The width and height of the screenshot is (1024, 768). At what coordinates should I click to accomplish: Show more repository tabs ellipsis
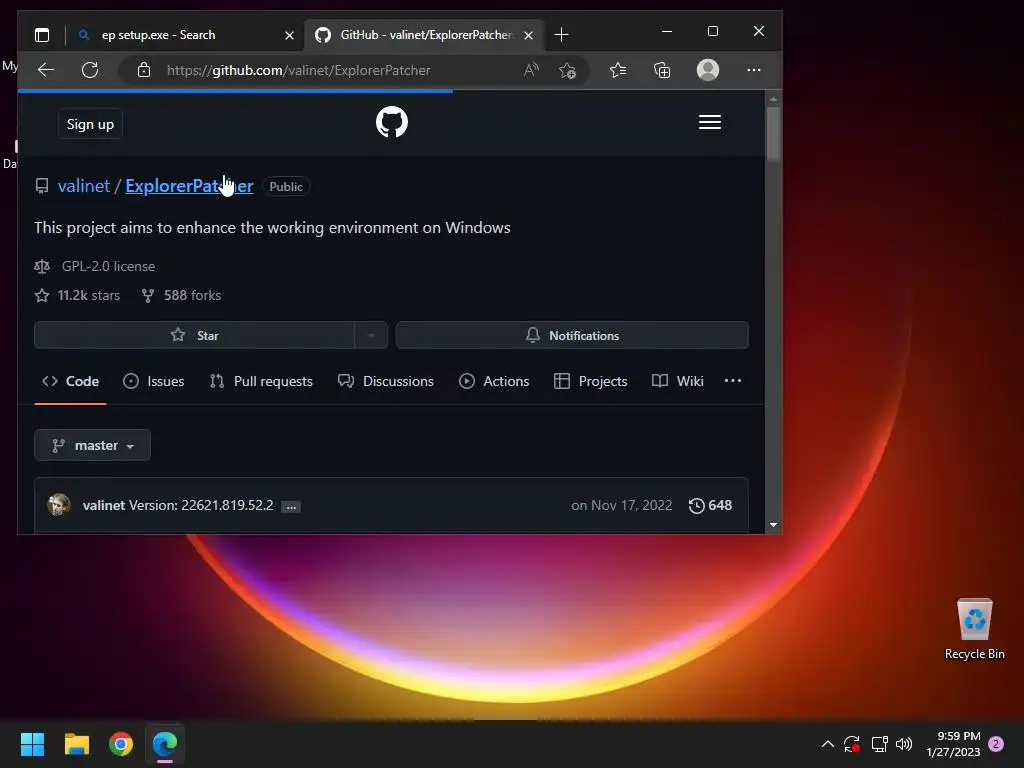(x=733, y=381)
